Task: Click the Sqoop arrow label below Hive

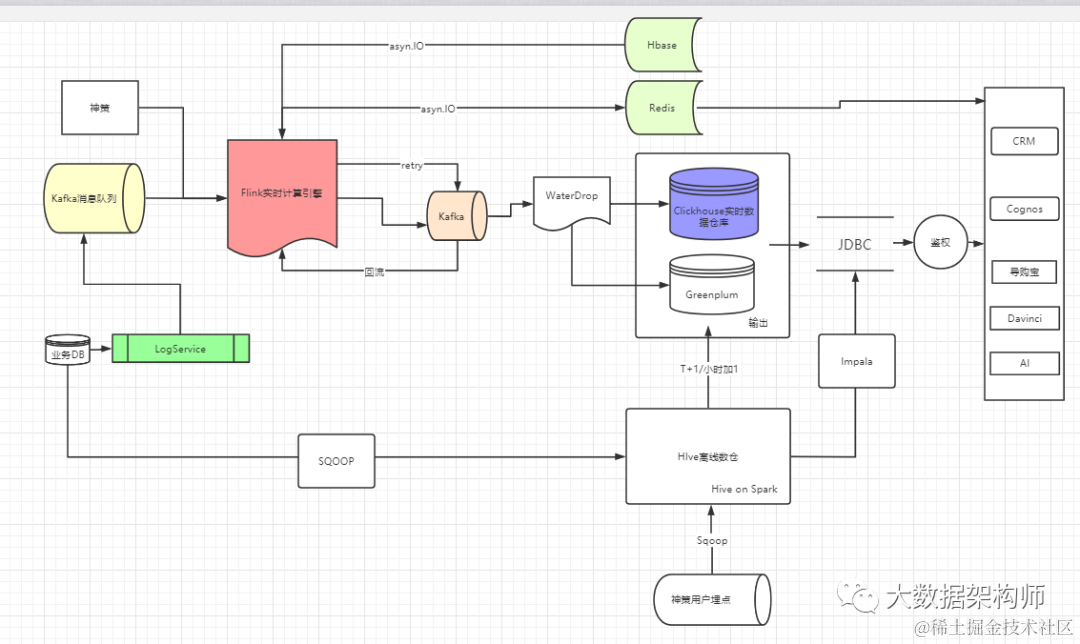Action: click(x=712, y=540)
